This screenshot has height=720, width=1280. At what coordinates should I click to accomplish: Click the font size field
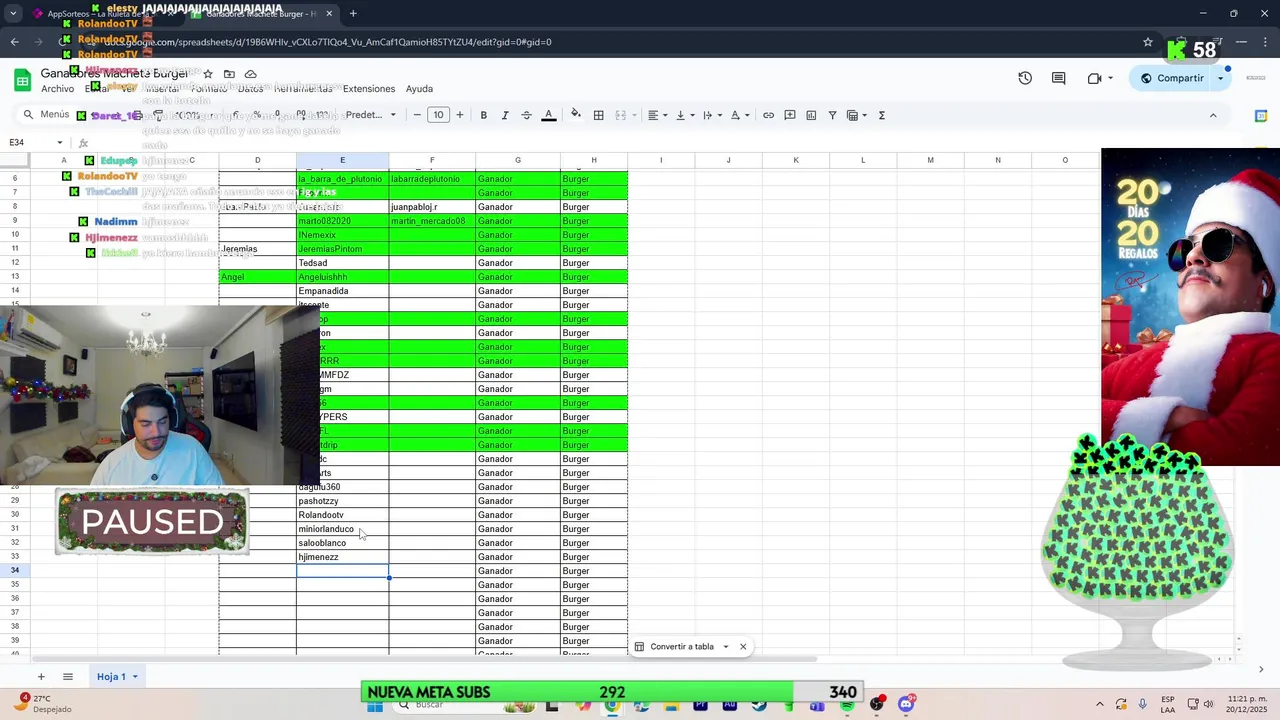[x=438, y=115]
